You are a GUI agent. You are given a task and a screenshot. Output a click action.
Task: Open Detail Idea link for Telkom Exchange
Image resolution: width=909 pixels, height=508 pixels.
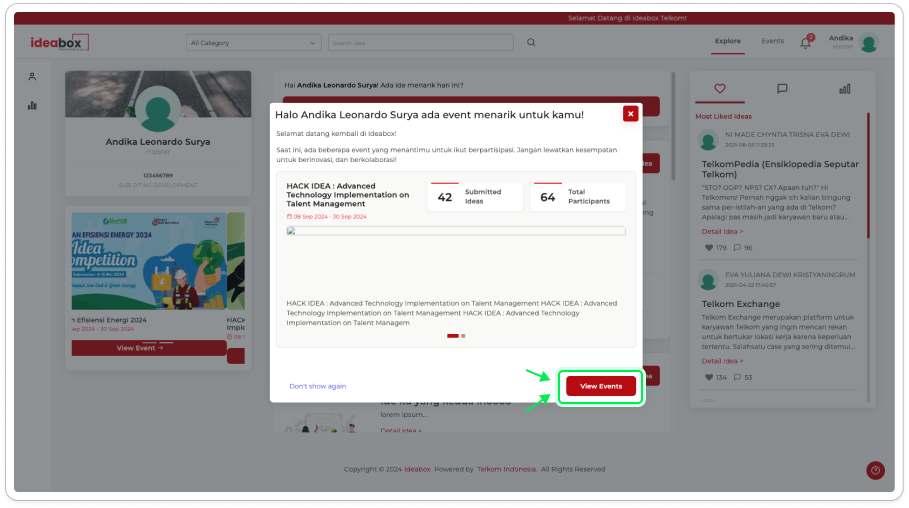pyautogui.click(x=722, y=361)
